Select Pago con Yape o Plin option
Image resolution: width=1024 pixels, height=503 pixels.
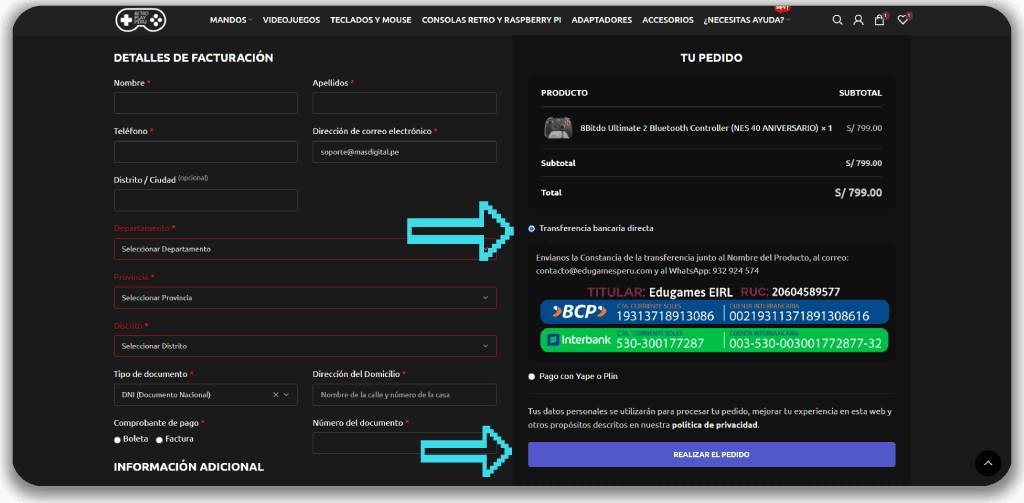pyautogui.click(x=532, y=377)
